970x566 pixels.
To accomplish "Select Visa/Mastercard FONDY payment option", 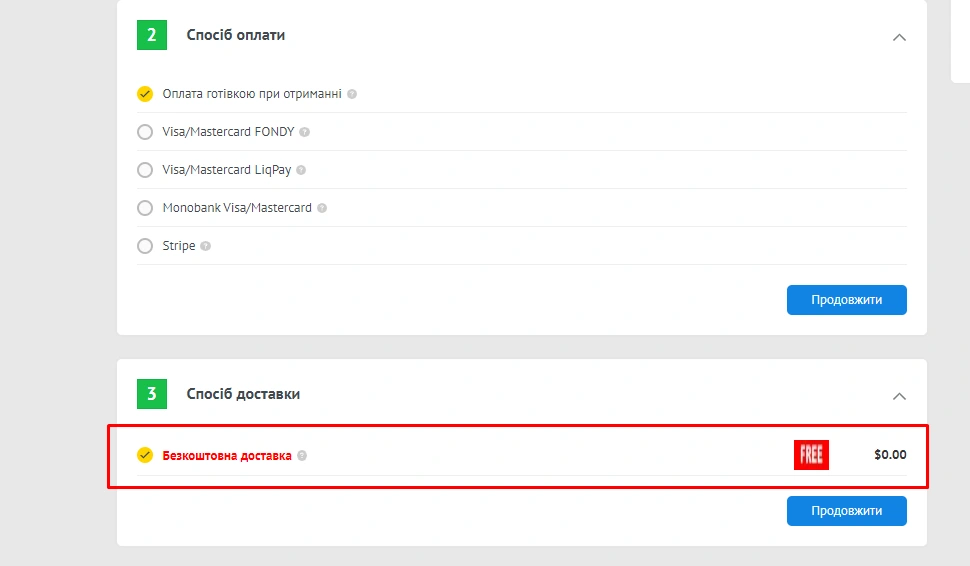I will click(x=145, y=132).
